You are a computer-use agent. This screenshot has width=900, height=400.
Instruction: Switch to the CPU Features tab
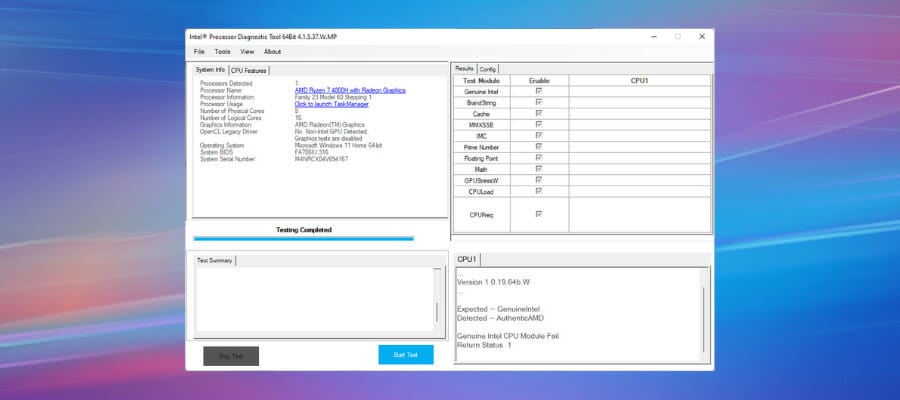[x=249, y=71]
